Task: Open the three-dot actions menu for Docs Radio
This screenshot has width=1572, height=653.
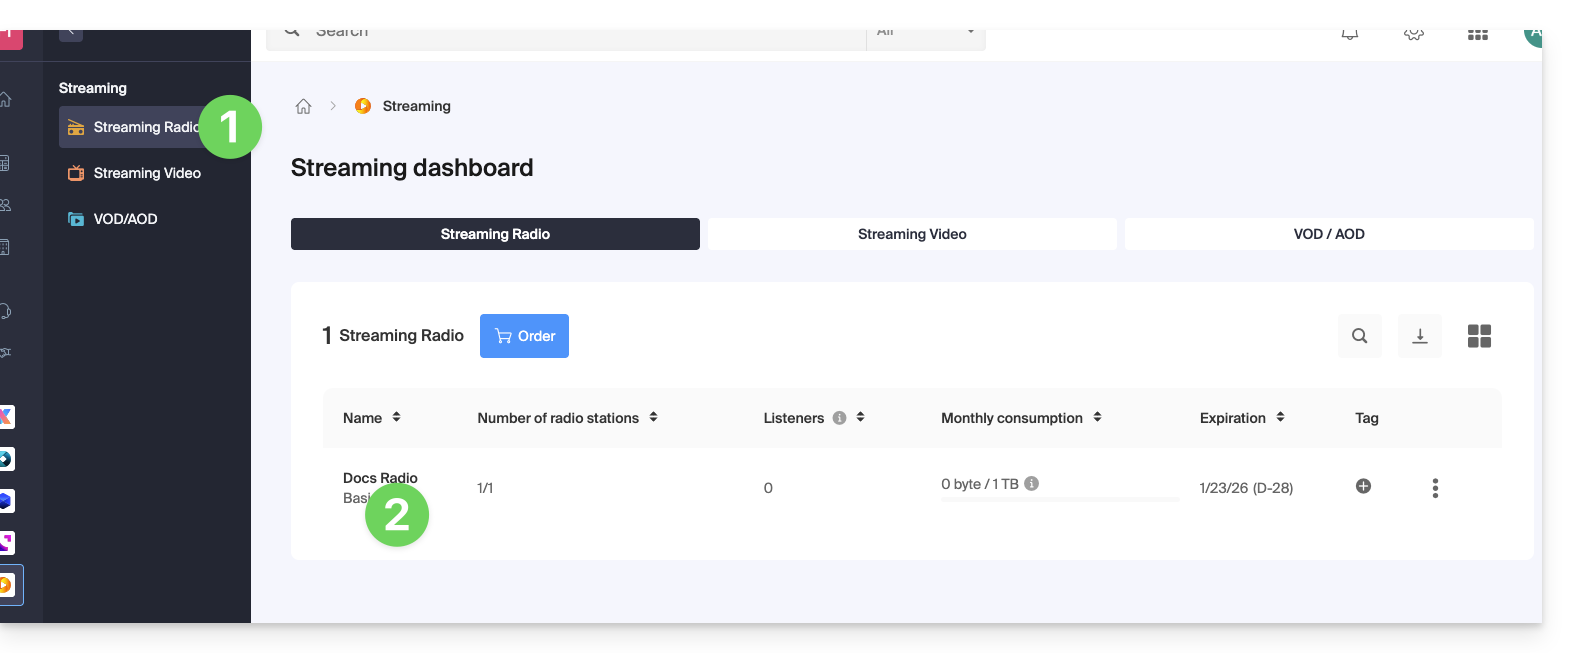Action: click(x=1435, y=488)
